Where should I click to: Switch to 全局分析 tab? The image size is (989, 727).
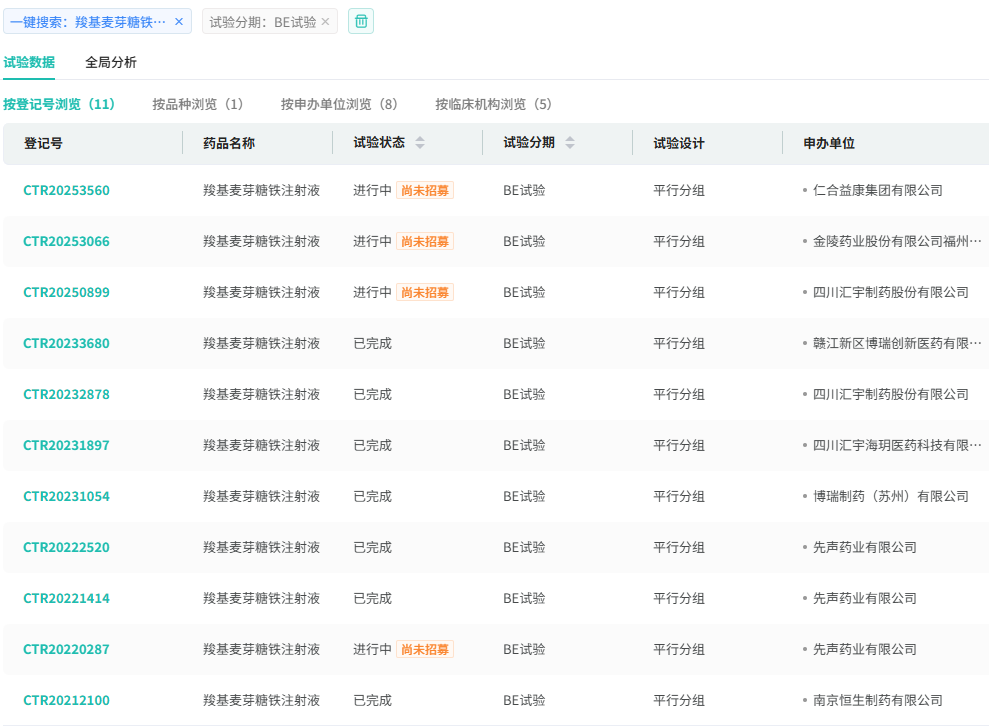111,62
